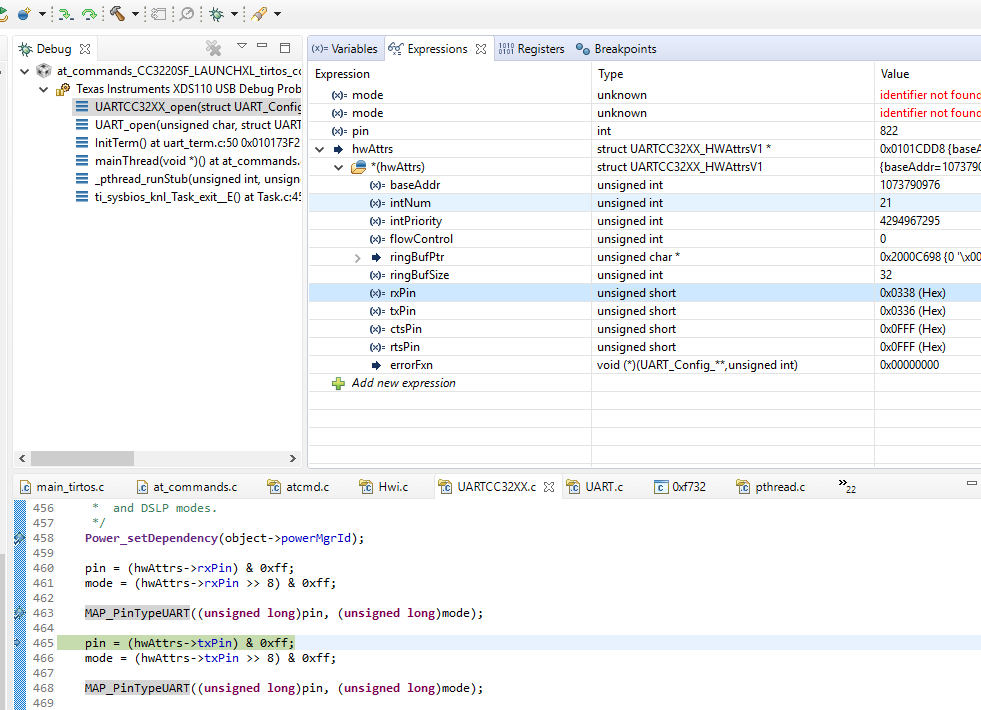Click the Step Over toolbar icon
The width and height of the screenshot is (981, 710).
click(x=90, y=14)
